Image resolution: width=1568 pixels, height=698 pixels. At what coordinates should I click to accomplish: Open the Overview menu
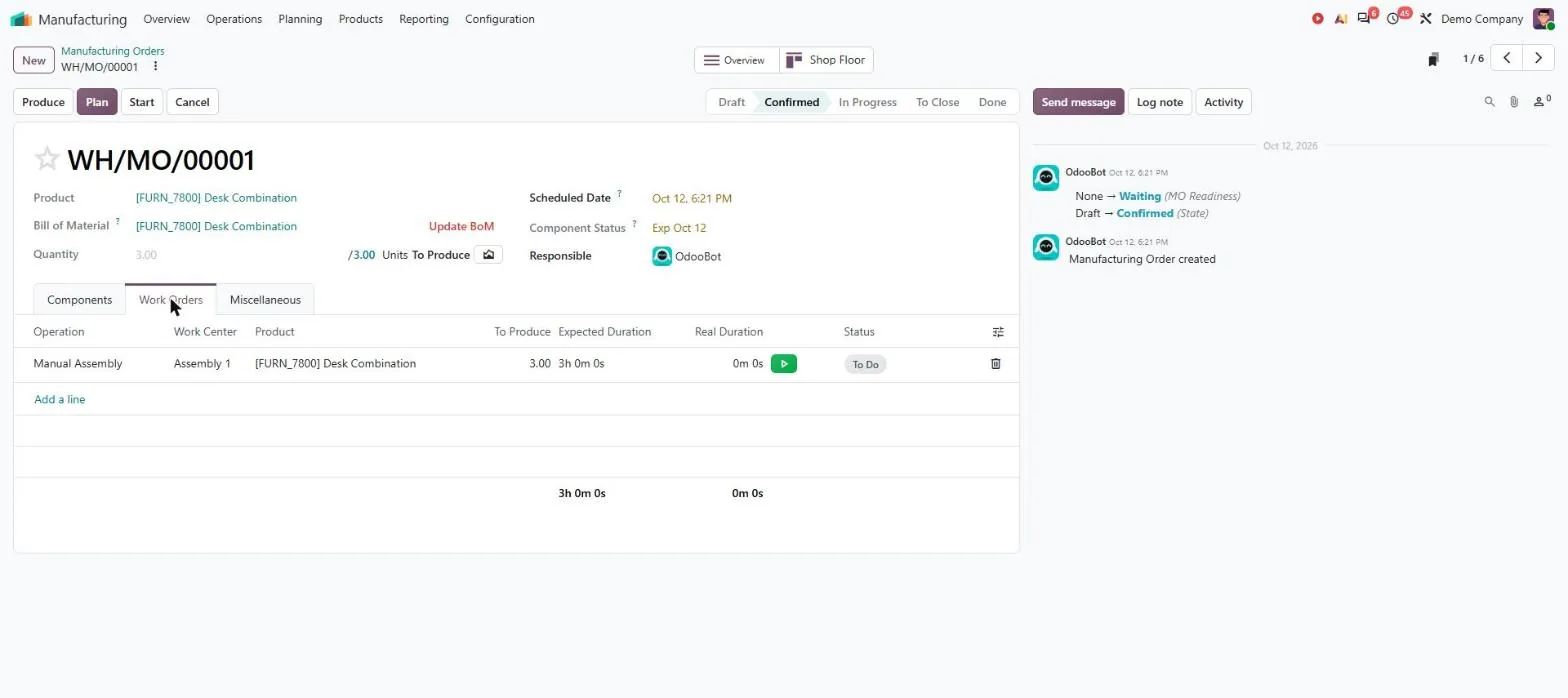[166, 19]
